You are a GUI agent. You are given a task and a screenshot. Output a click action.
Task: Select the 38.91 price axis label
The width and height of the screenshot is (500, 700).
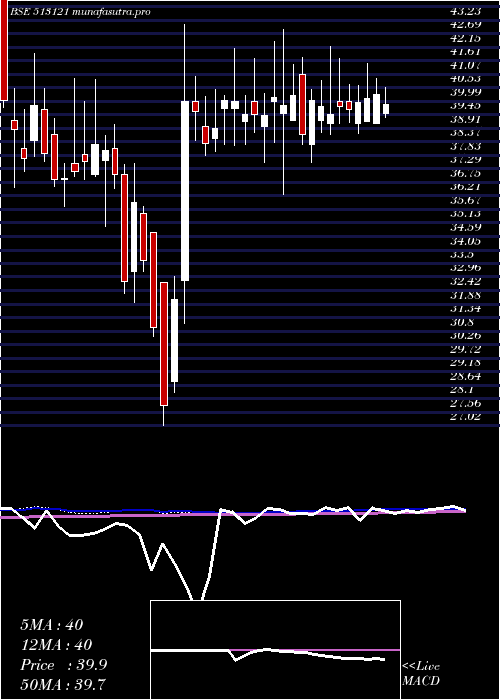click(465, 119)
